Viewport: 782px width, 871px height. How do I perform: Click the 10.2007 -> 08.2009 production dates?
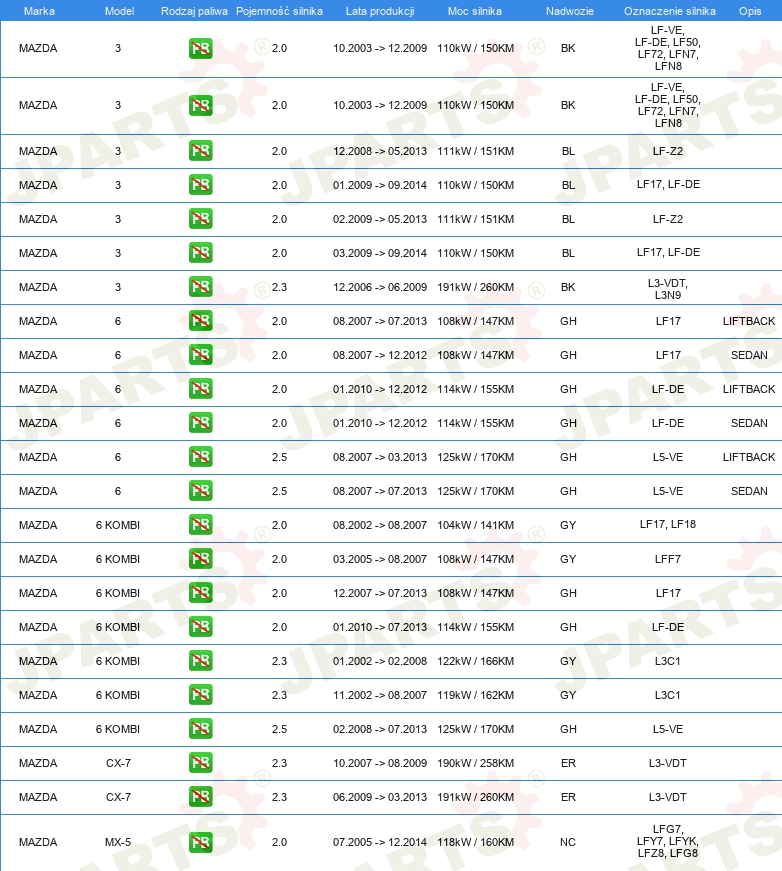(380, 763)
